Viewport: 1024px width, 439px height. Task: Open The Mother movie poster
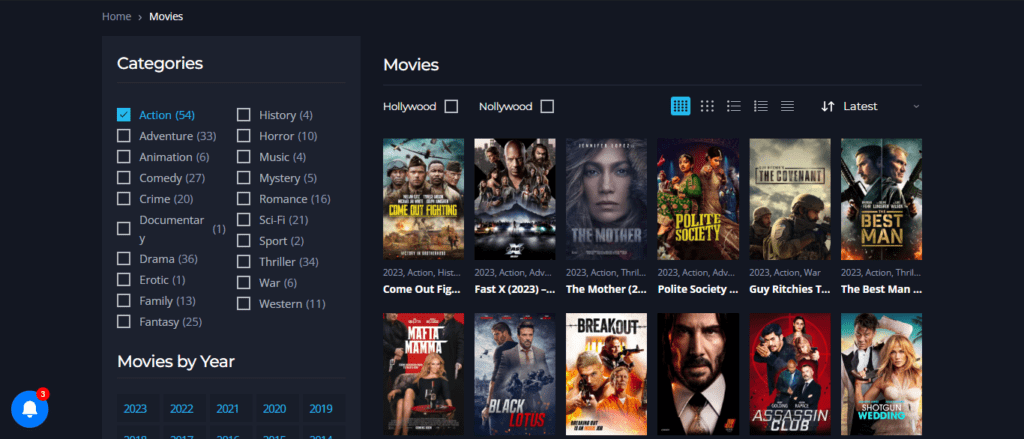click(x=607, y=199)
